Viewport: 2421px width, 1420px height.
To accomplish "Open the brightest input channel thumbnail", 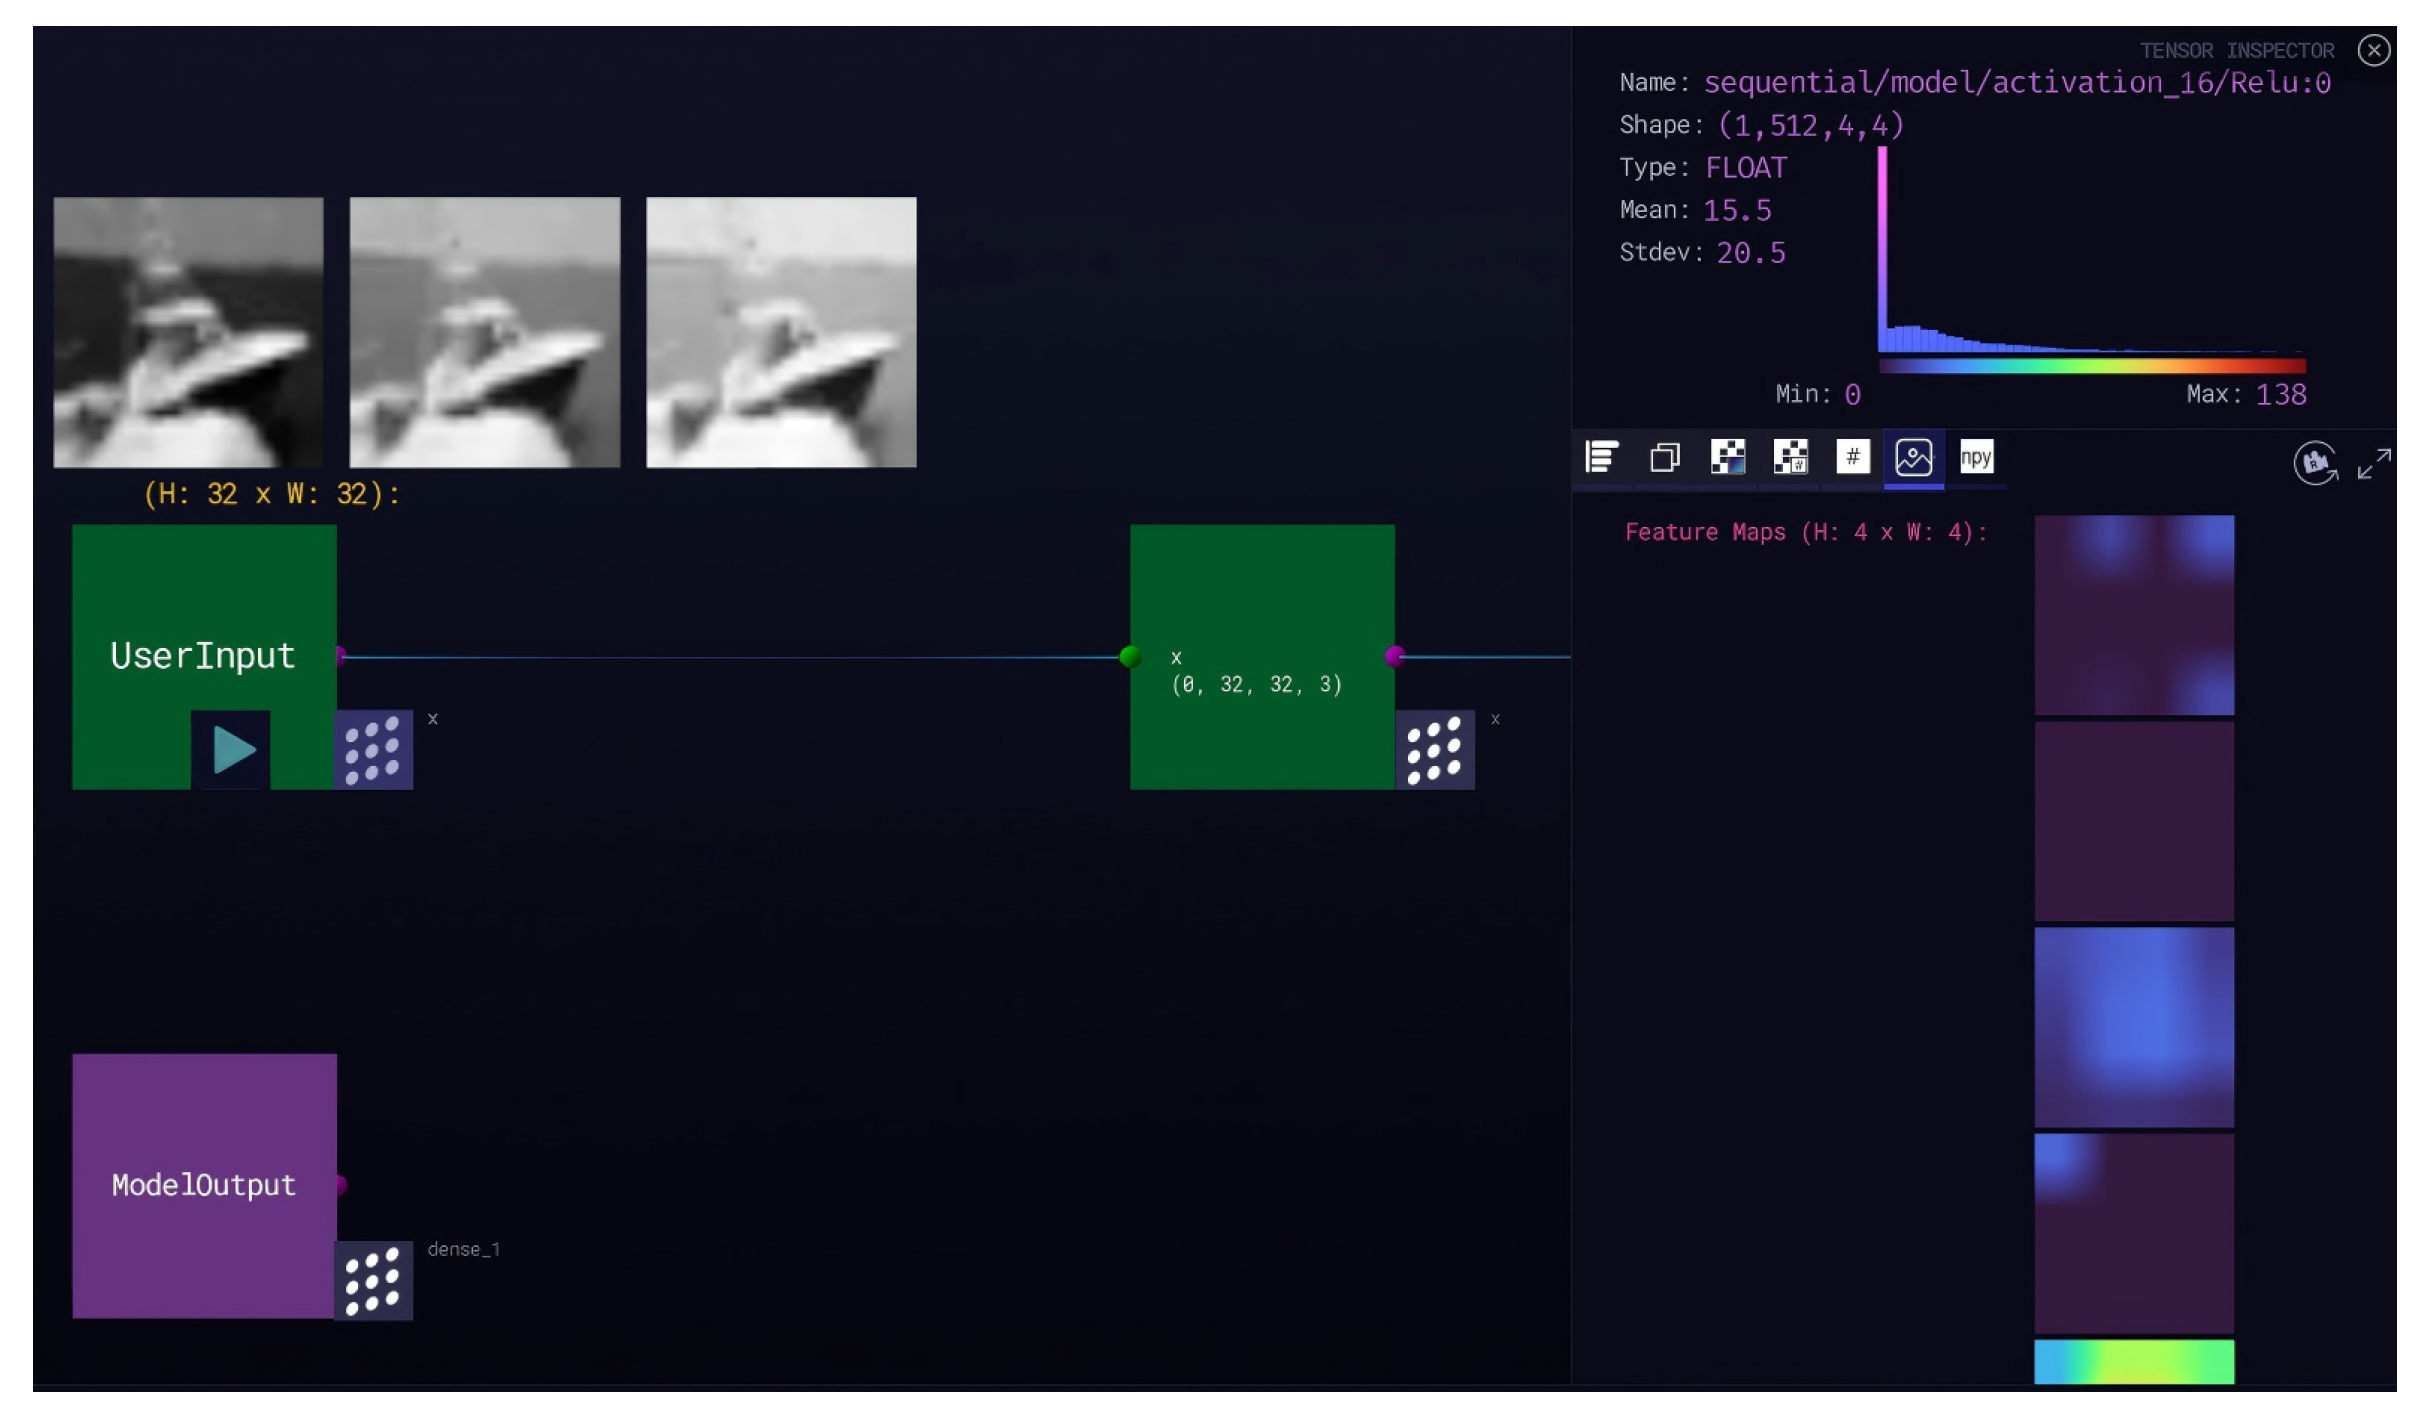I will click(x=781, y=332).
